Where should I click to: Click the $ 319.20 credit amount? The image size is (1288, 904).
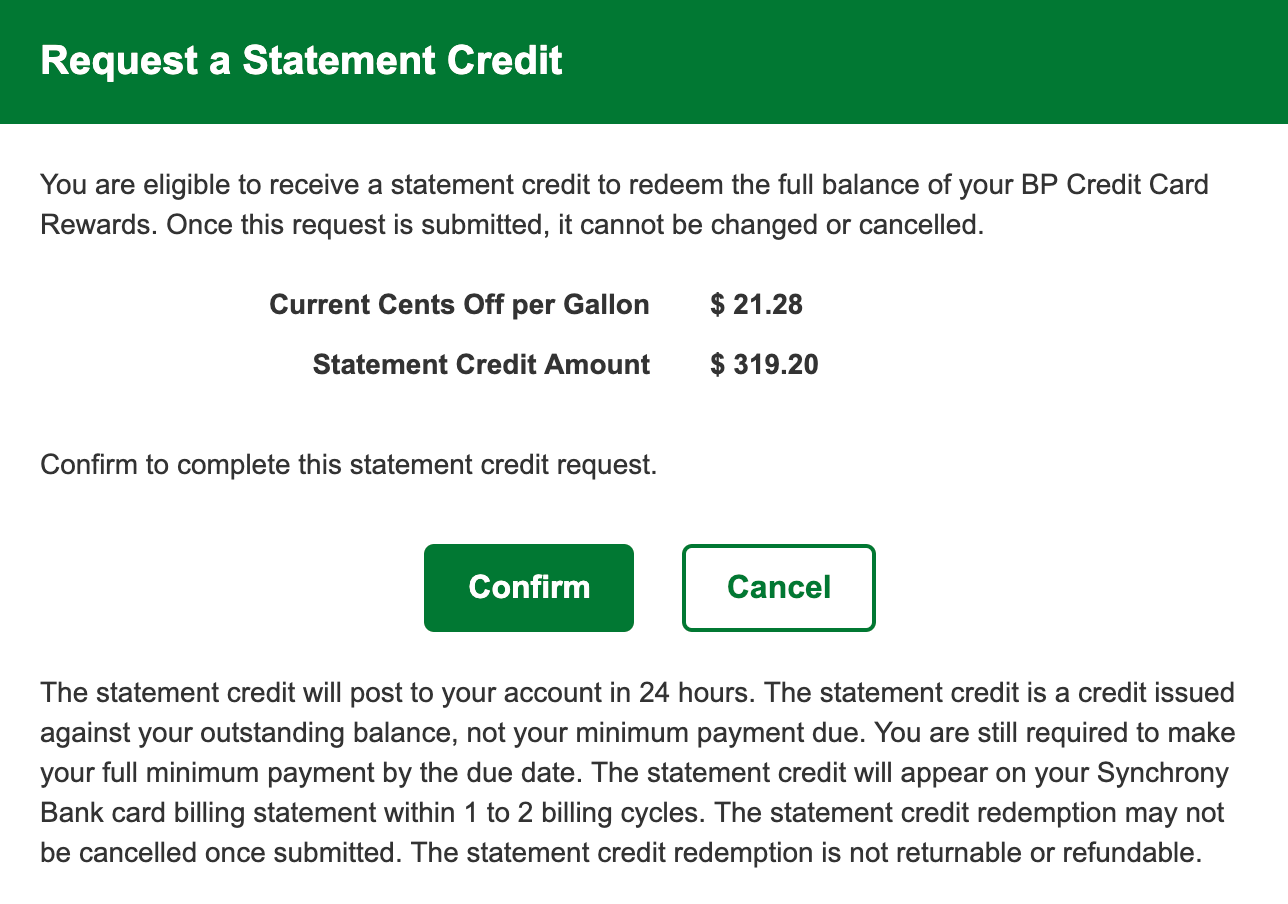[x=764, y=365]
